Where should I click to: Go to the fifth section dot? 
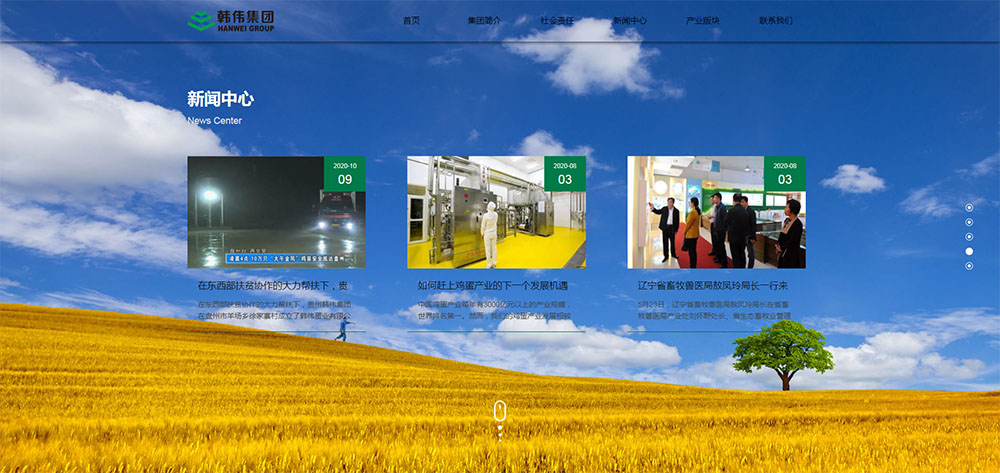(x=969, y=266)
